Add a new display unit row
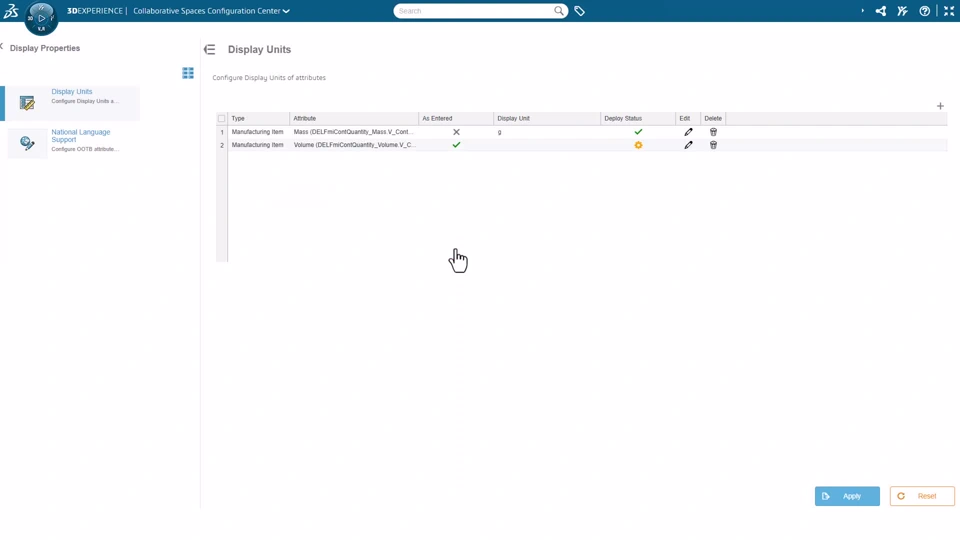 coord(940,106)
